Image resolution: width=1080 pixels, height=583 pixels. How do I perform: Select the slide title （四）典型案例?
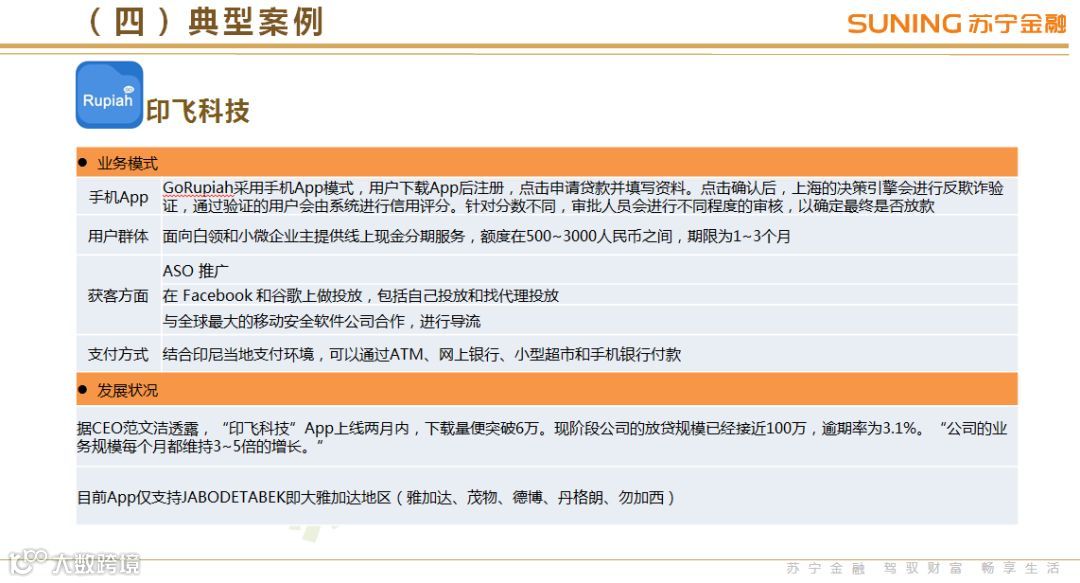[x=203, y=21]
